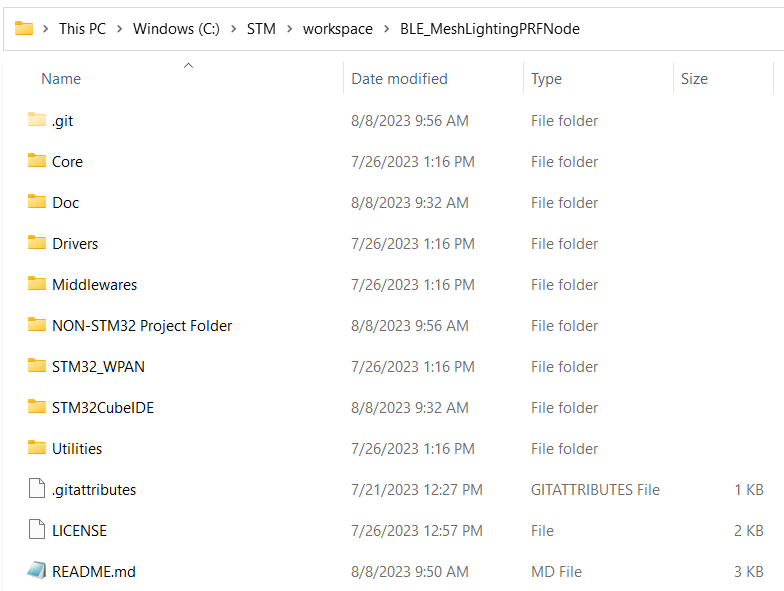
Task: Select the Core folder name
Action: coord(68,162)
